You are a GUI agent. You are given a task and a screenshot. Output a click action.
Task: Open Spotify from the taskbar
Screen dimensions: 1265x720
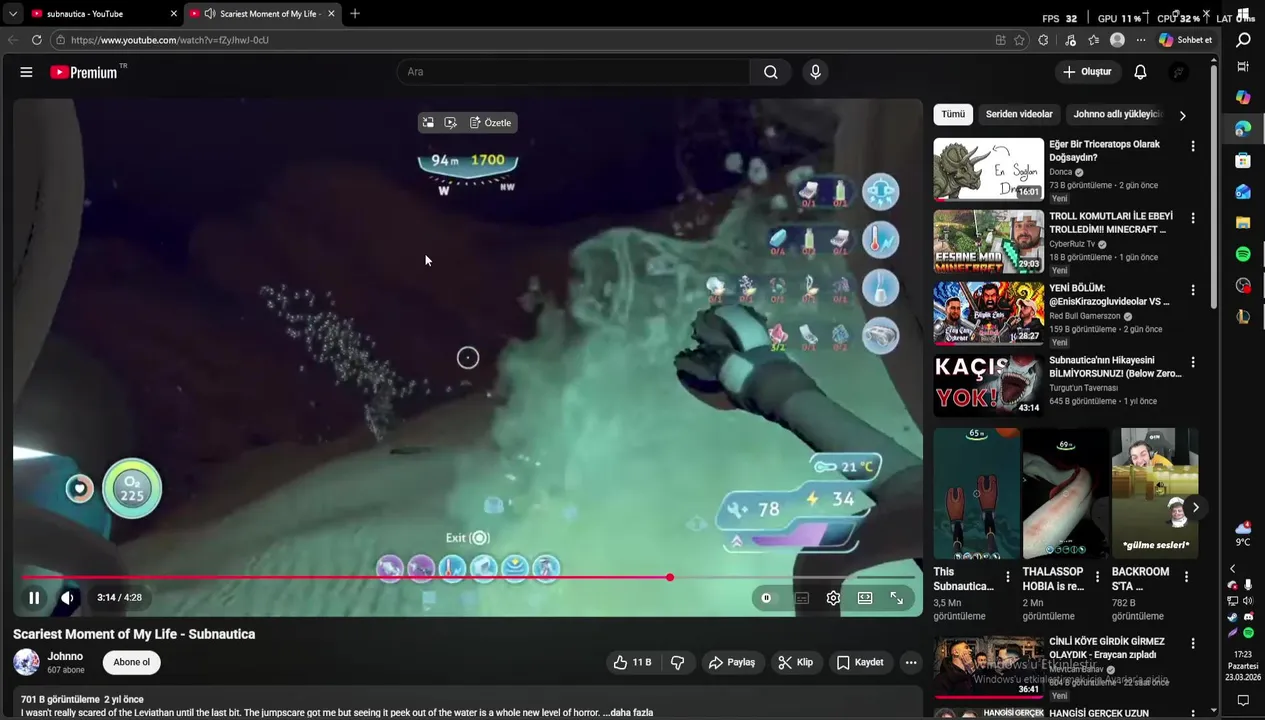[x=1243, y=254]
